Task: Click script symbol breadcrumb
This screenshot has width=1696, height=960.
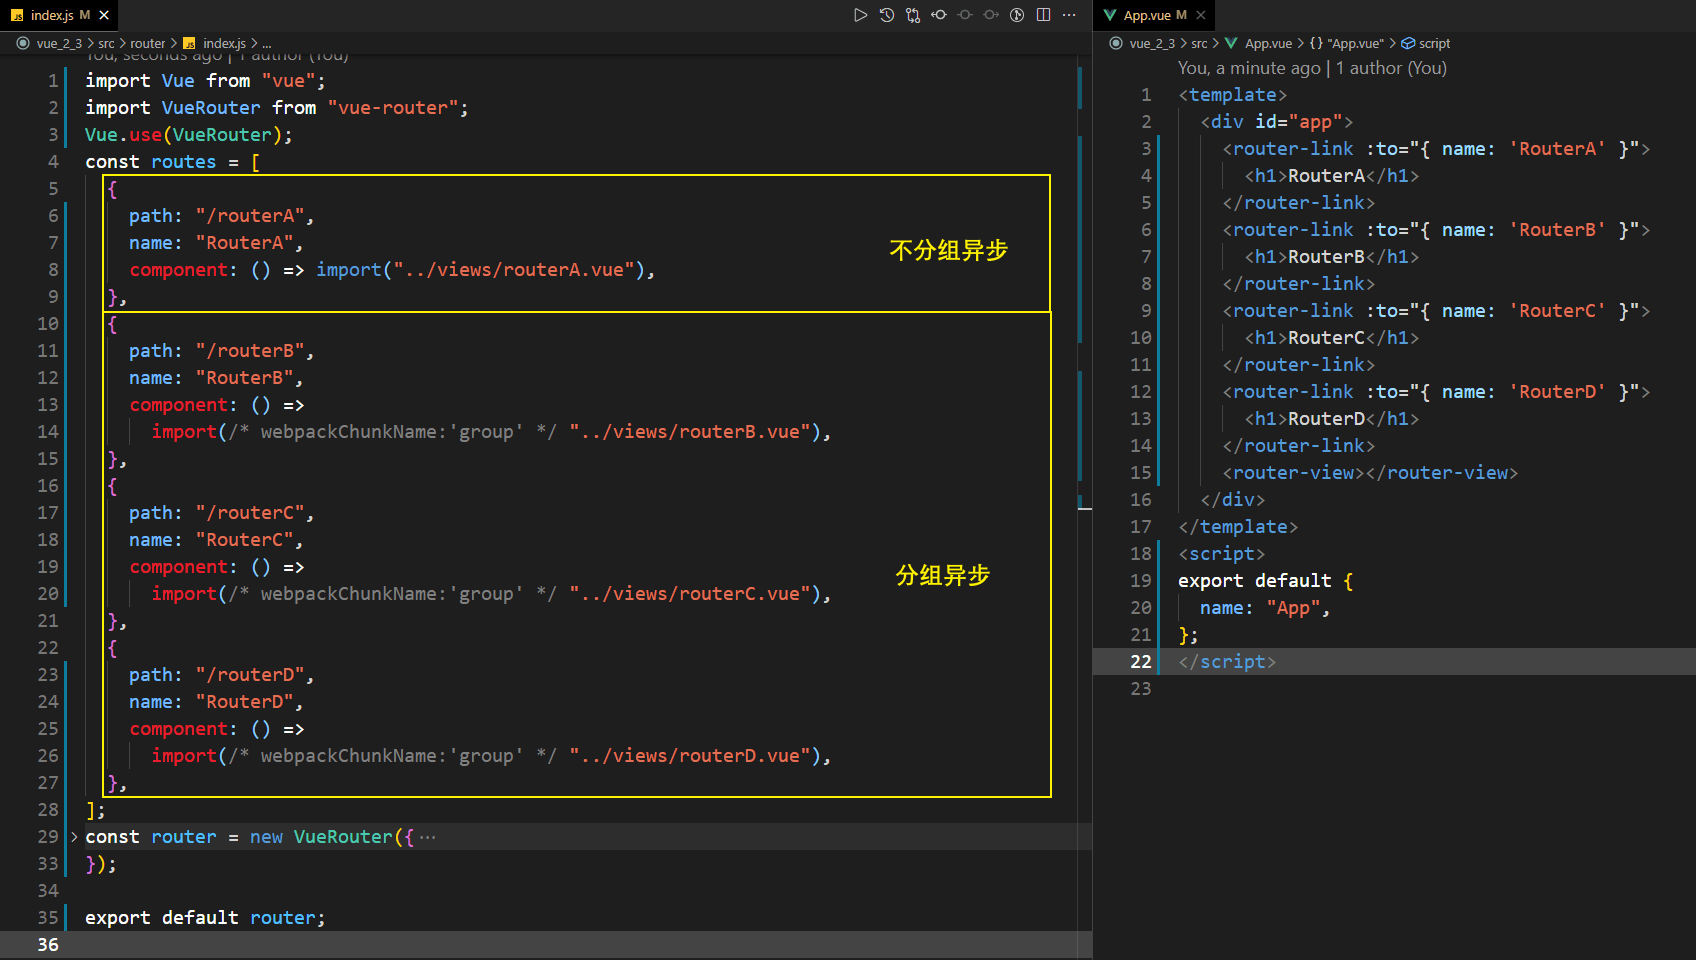Action: click(1434, 43)
